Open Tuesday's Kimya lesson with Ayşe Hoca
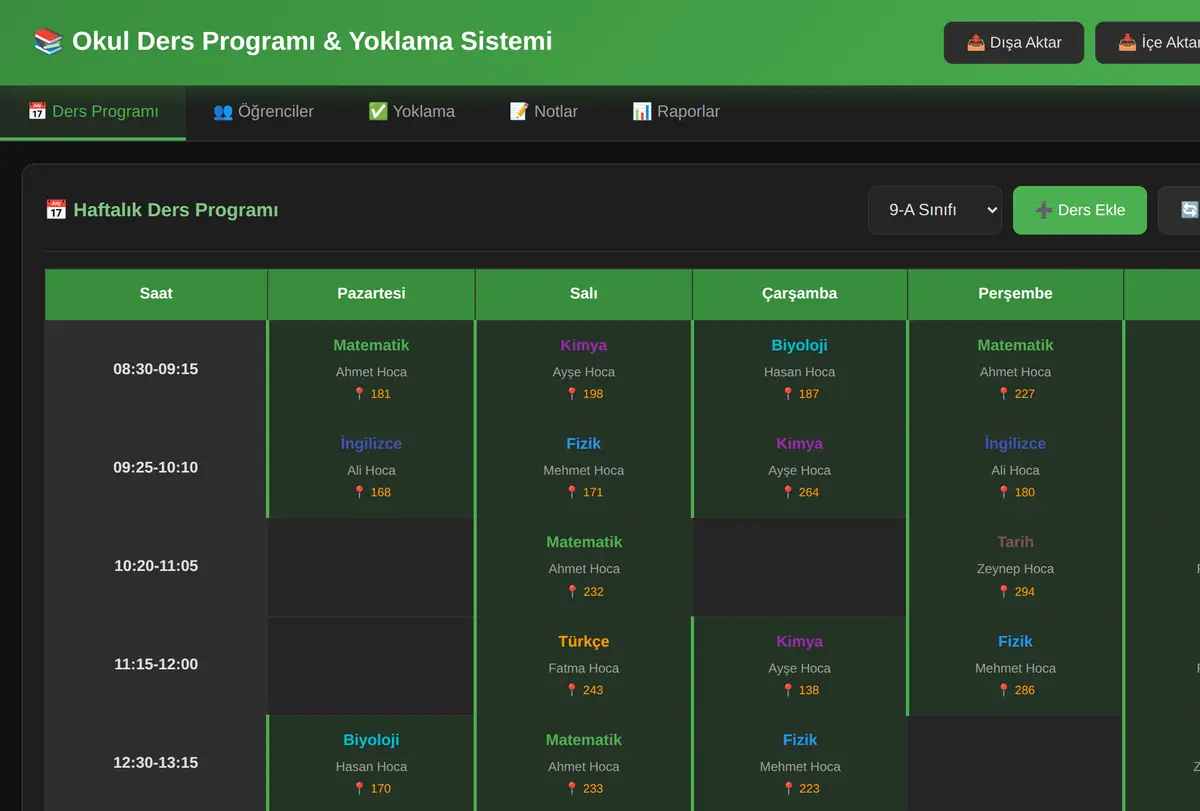The image size is (1200, 811). (x=584, y=369)
